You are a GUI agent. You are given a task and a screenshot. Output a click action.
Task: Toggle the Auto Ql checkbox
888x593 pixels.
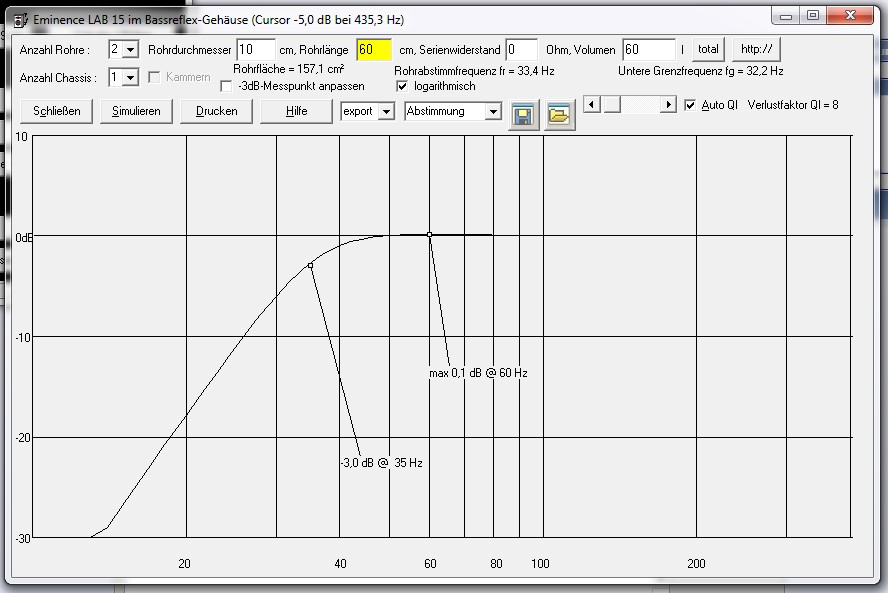coord(690,105)
